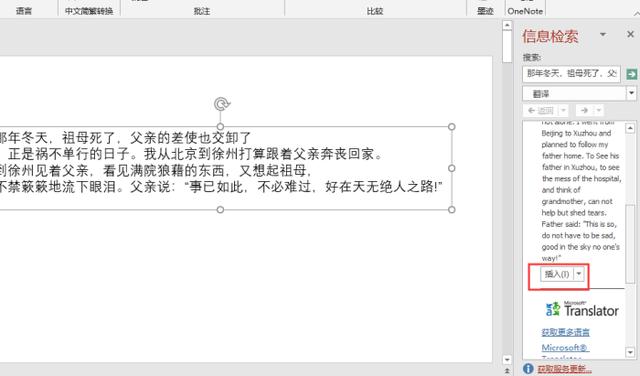Click the search box containing 那年冬天

(x=571, y=74)
